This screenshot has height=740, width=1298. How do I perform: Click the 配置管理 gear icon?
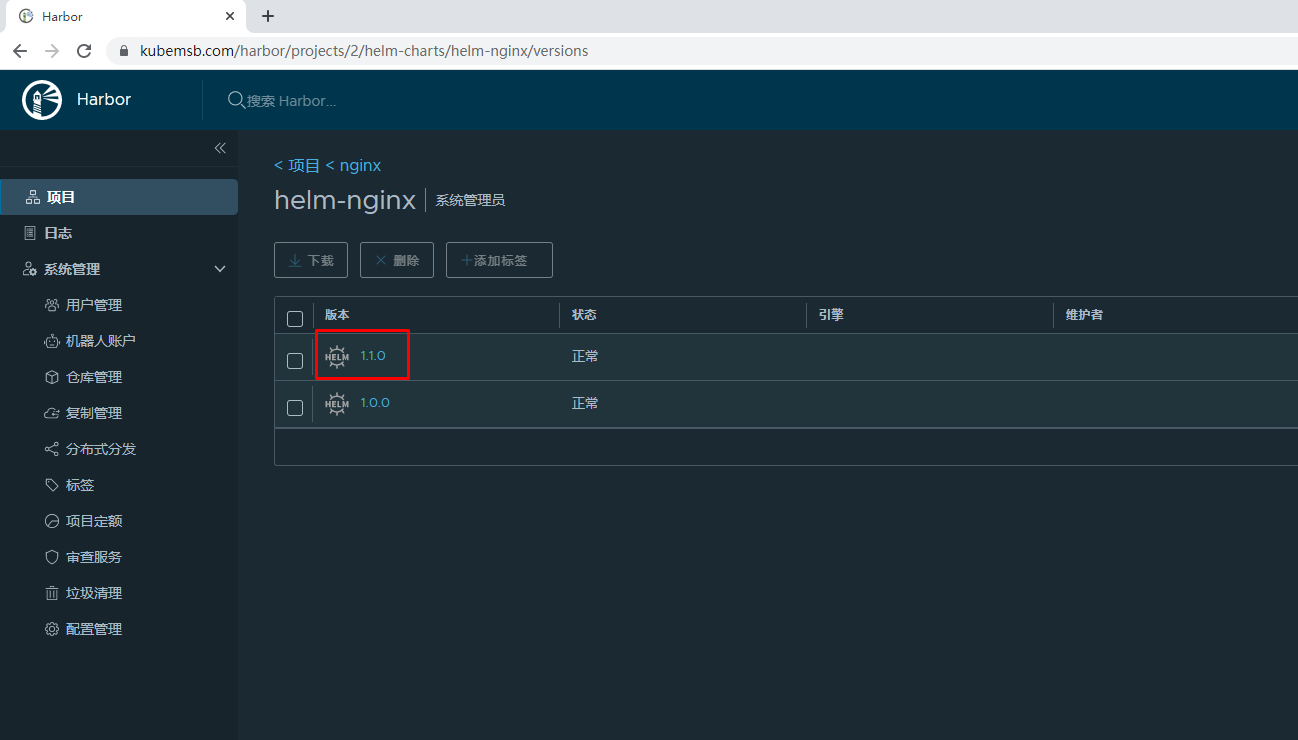tap(52, 629)
